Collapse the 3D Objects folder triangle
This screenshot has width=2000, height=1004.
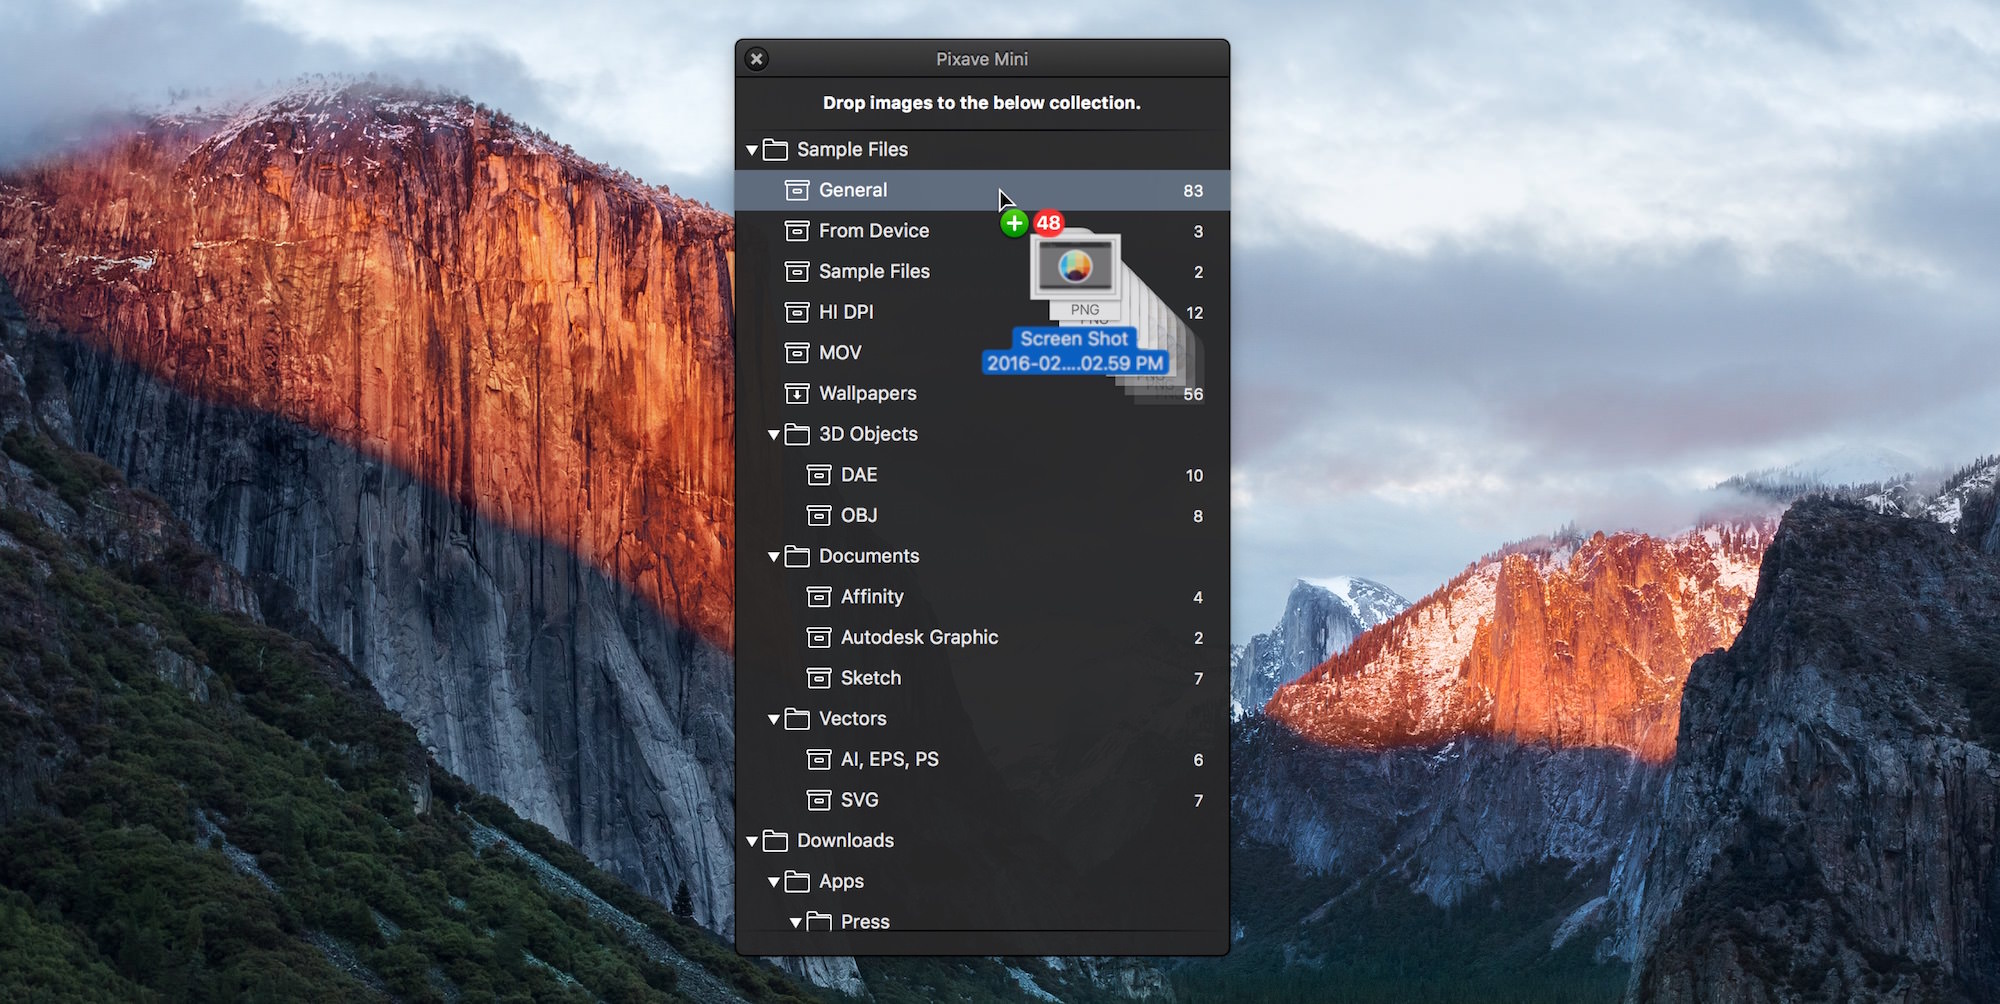click(x=774, y=435)
